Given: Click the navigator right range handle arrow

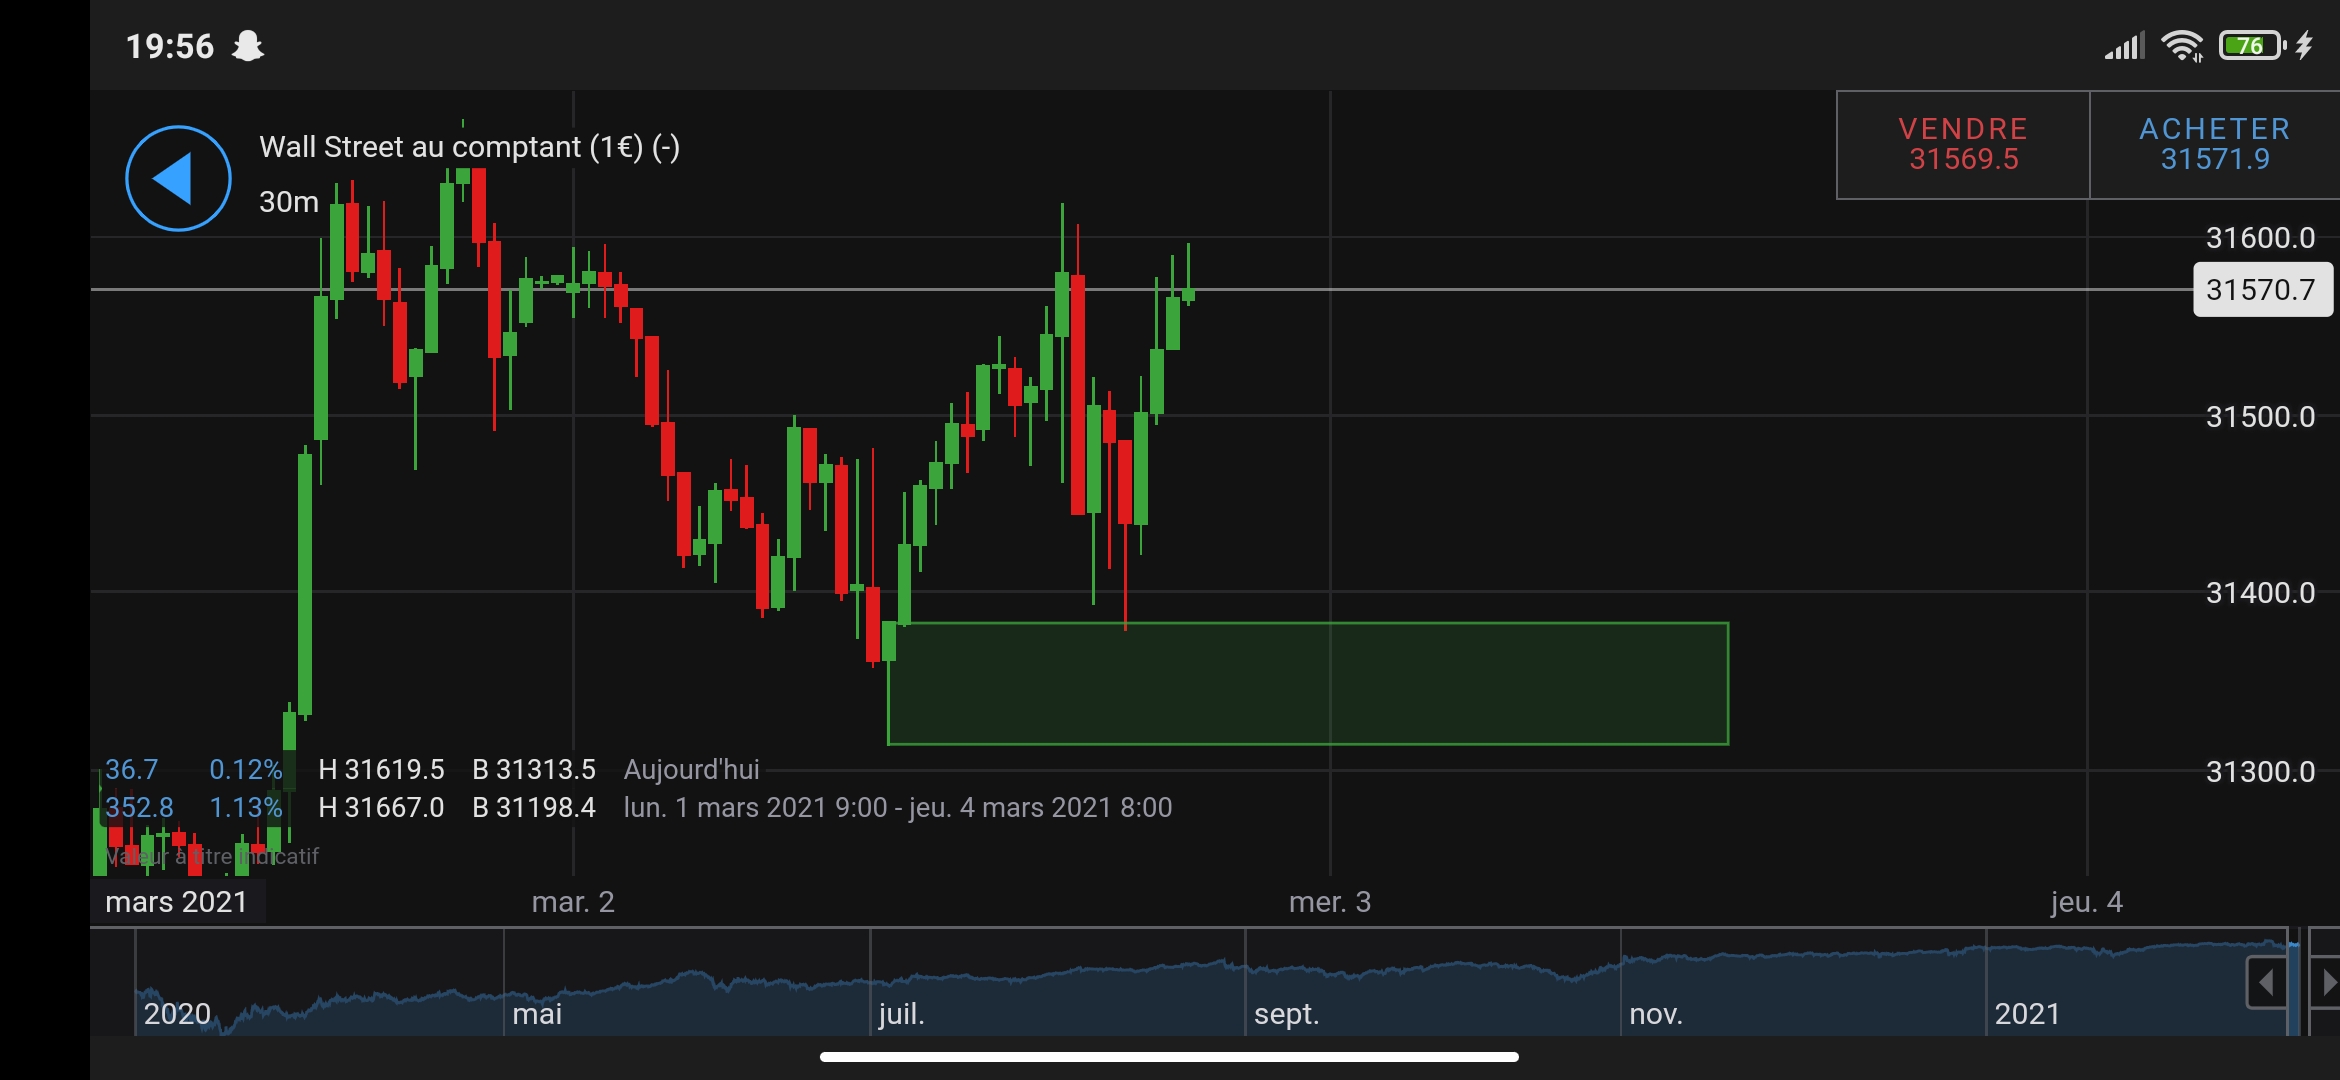Looking at the screenshot, I should click(2328, 983).
